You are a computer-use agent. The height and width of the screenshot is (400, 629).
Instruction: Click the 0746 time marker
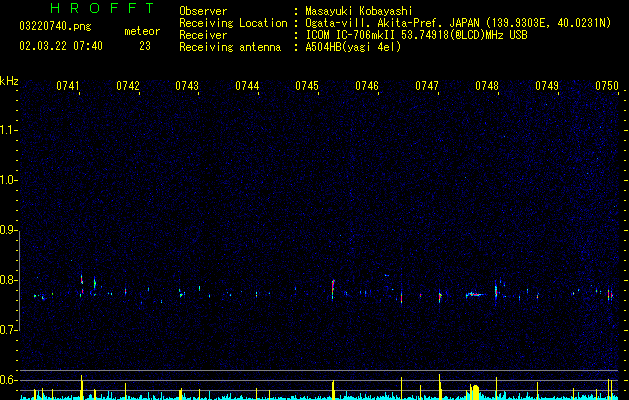click(367, 86)
